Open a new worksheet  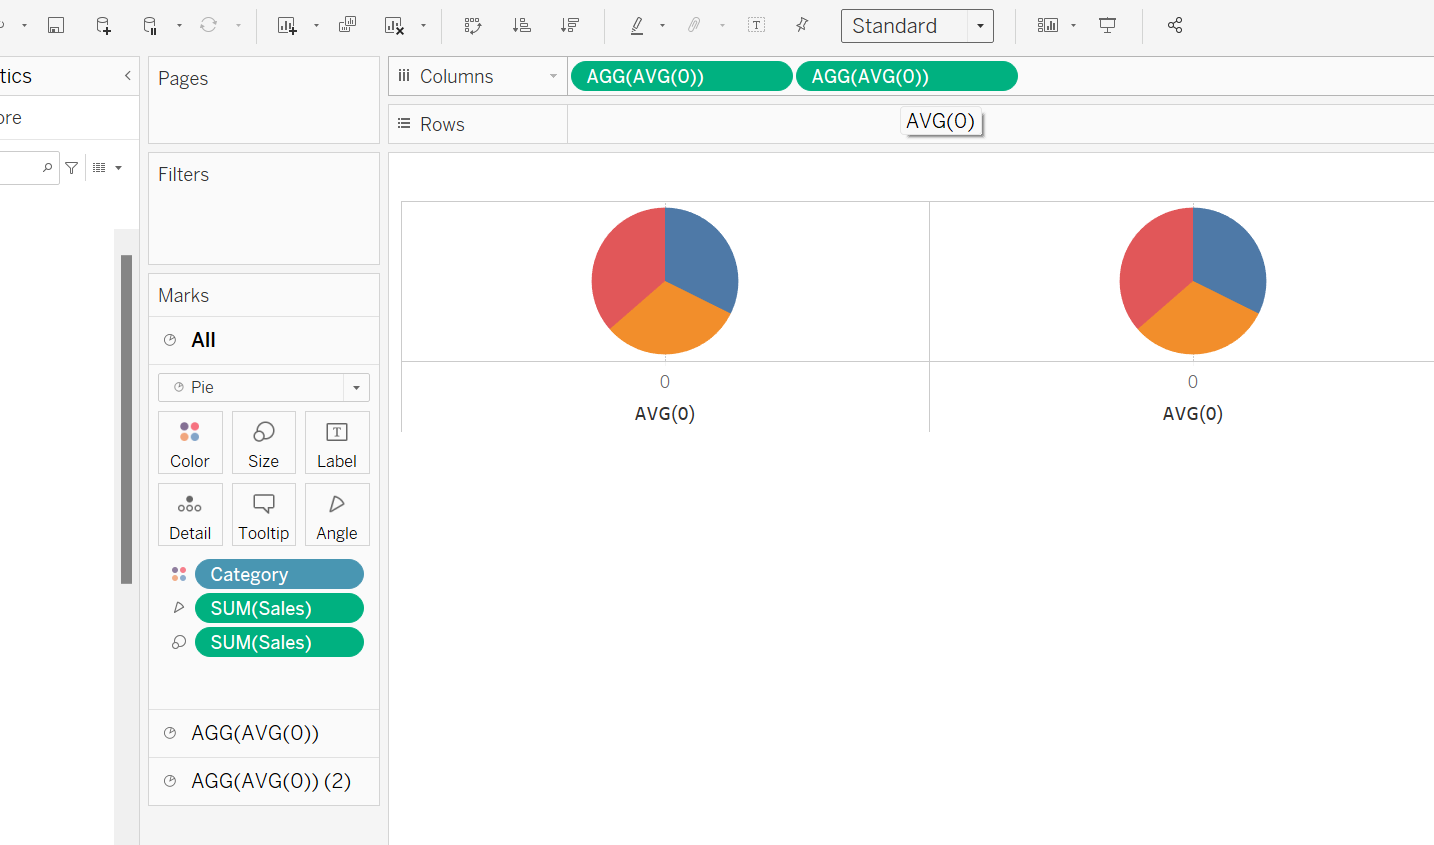pos(290,25)
